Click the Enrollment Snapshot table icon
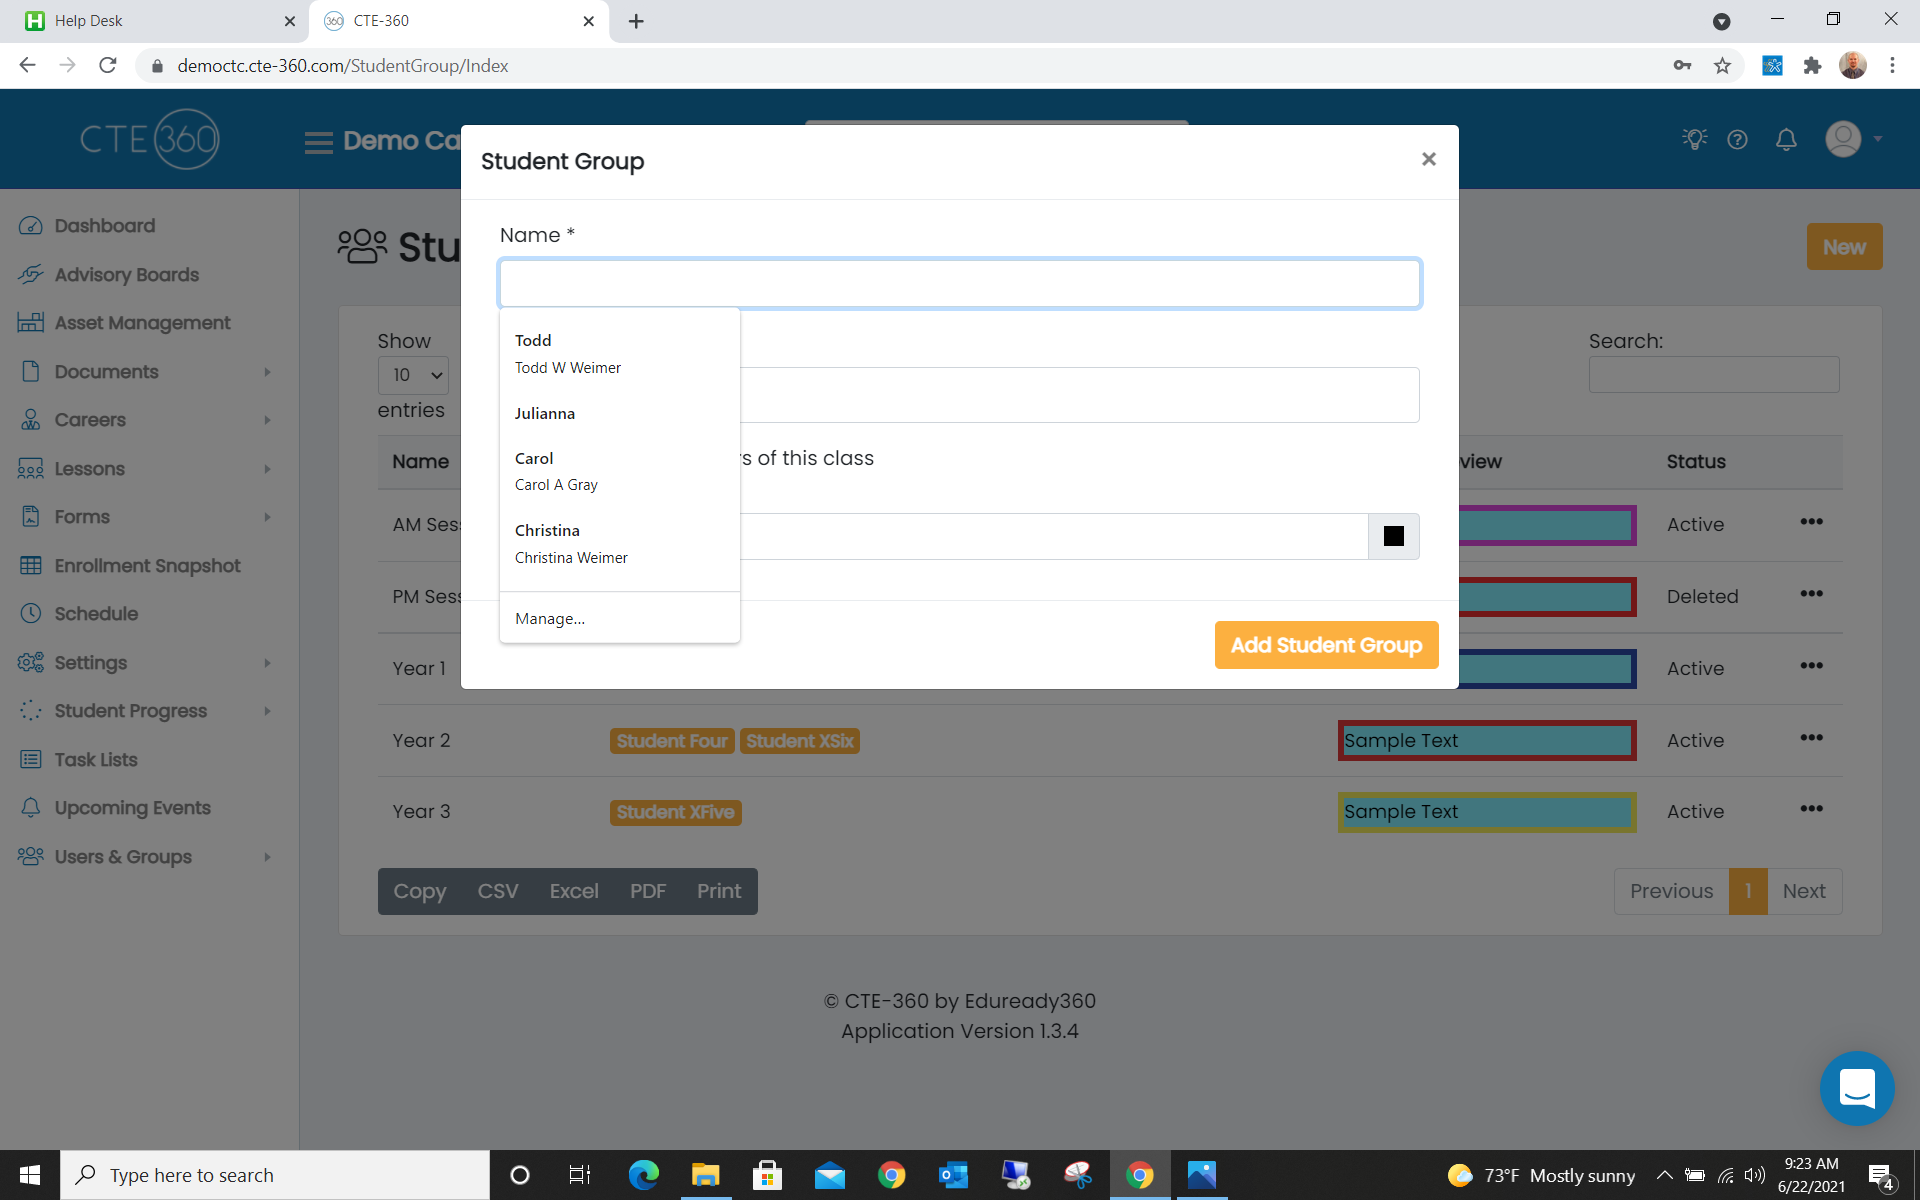Screen dimensions: 1920x1200 click(x=31, y=566)
